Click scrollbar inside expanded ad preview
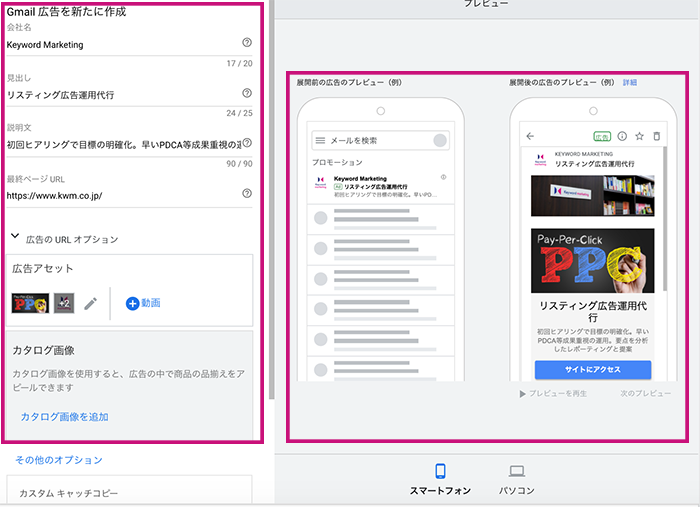Viewport: 700px width, 507px height. click(665, 219)
